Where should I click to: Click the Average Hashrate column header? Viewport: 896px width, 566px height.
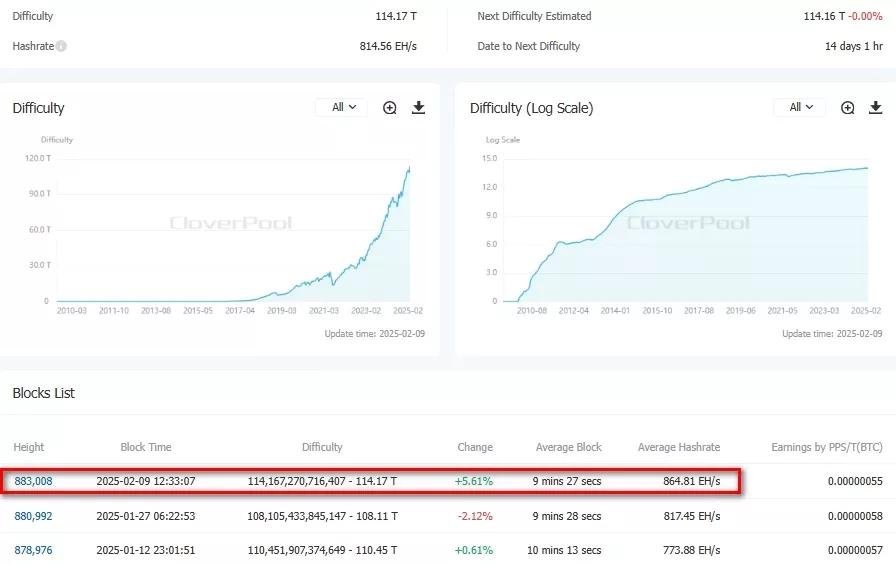679,447
